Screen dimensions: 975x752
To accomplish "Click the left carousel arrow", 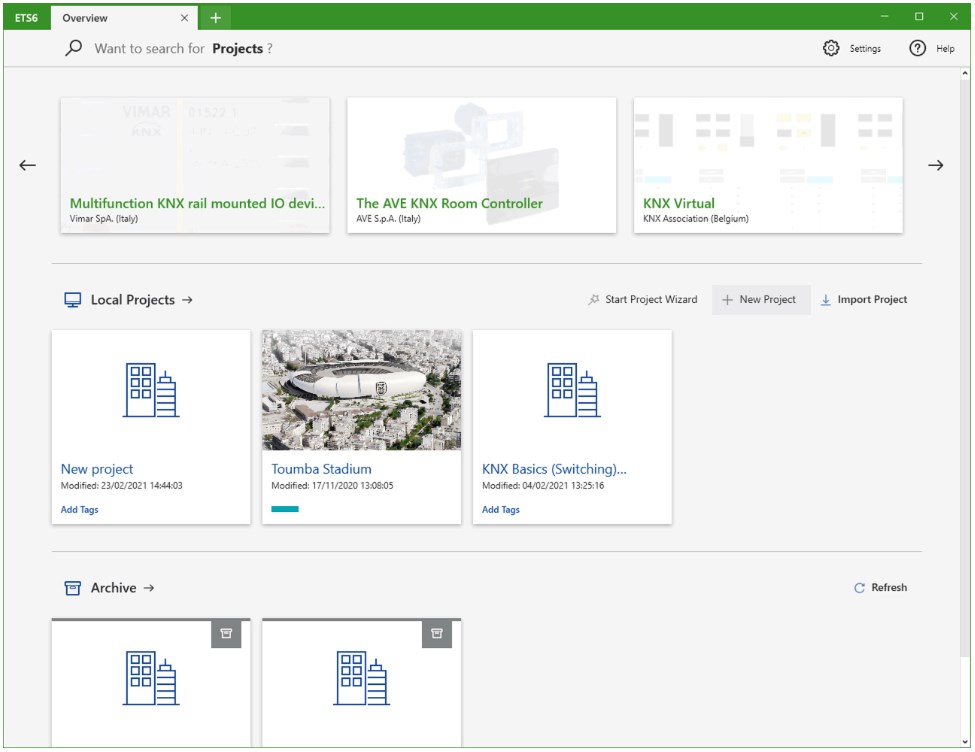I will 28,166.
